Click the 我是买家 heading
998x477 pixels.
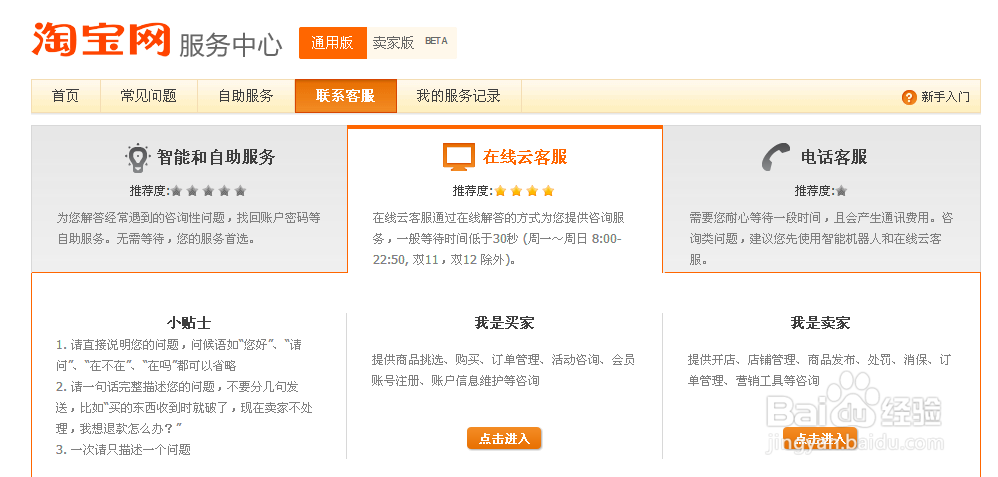click(x=504, y=323)
